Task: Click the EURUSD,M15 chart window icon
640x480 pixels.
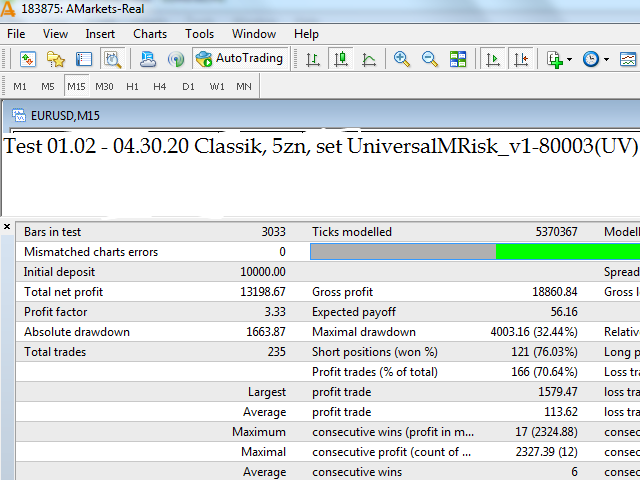Action: click(18, 116)
